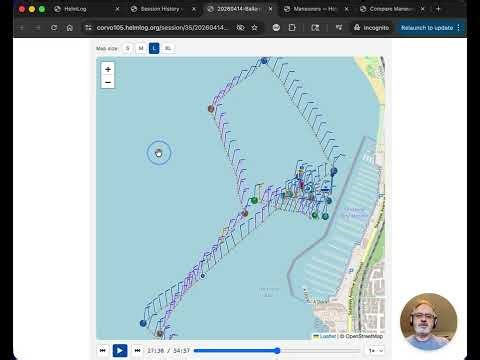Click the blue marker at the bottom-left track end
Screen dimensions: 480x360
[x=143, y=323]
